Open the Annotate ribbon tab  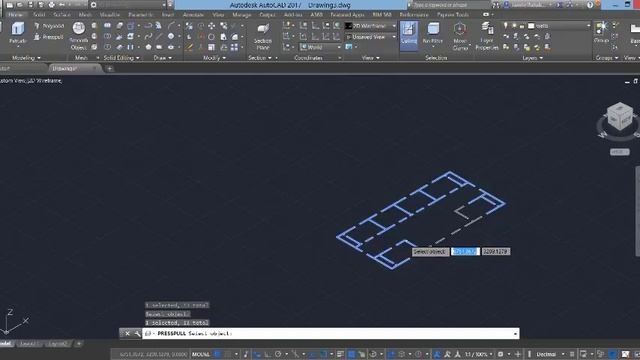pyautogui.click(x=193, y=15)
